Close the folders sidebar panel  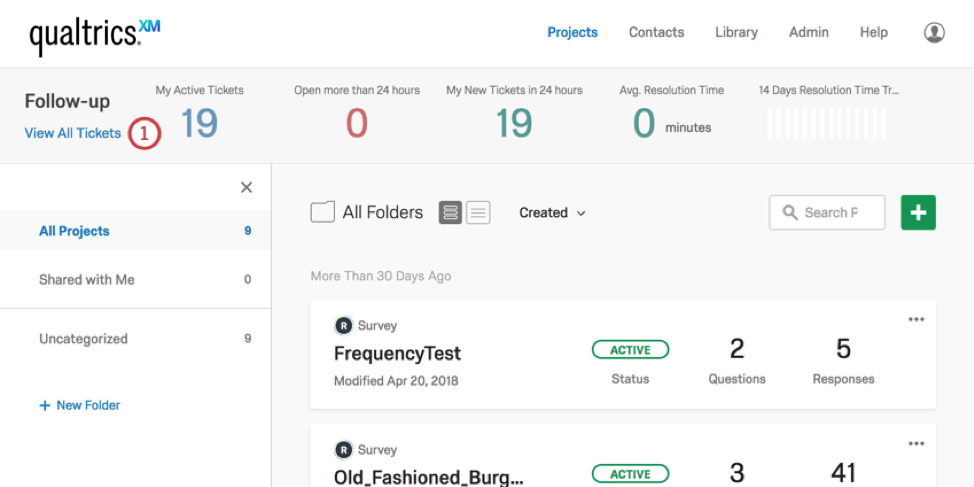tap(247, 187)
